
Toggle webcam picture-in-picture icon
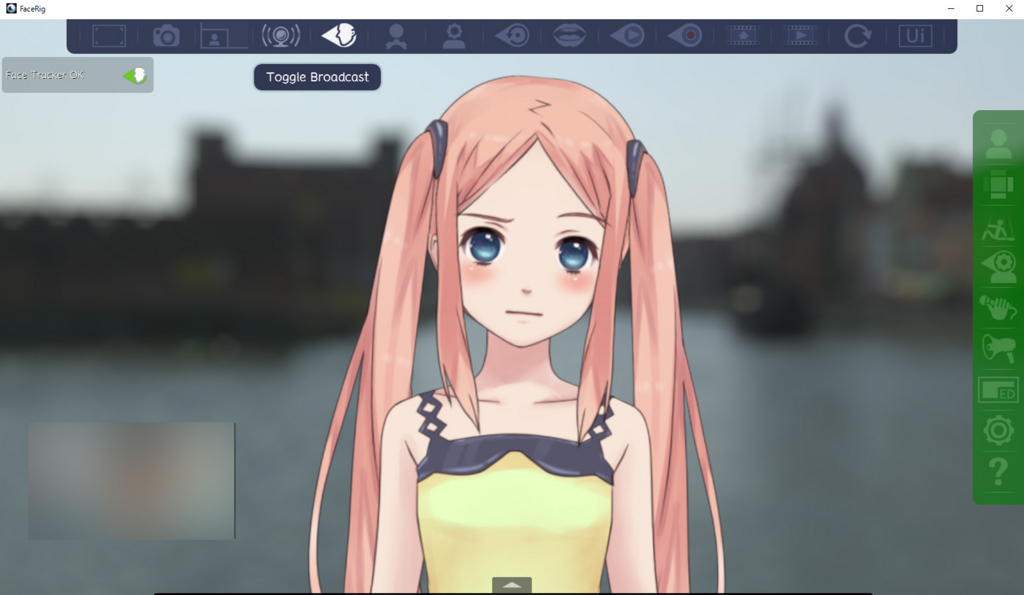[223, 37]
